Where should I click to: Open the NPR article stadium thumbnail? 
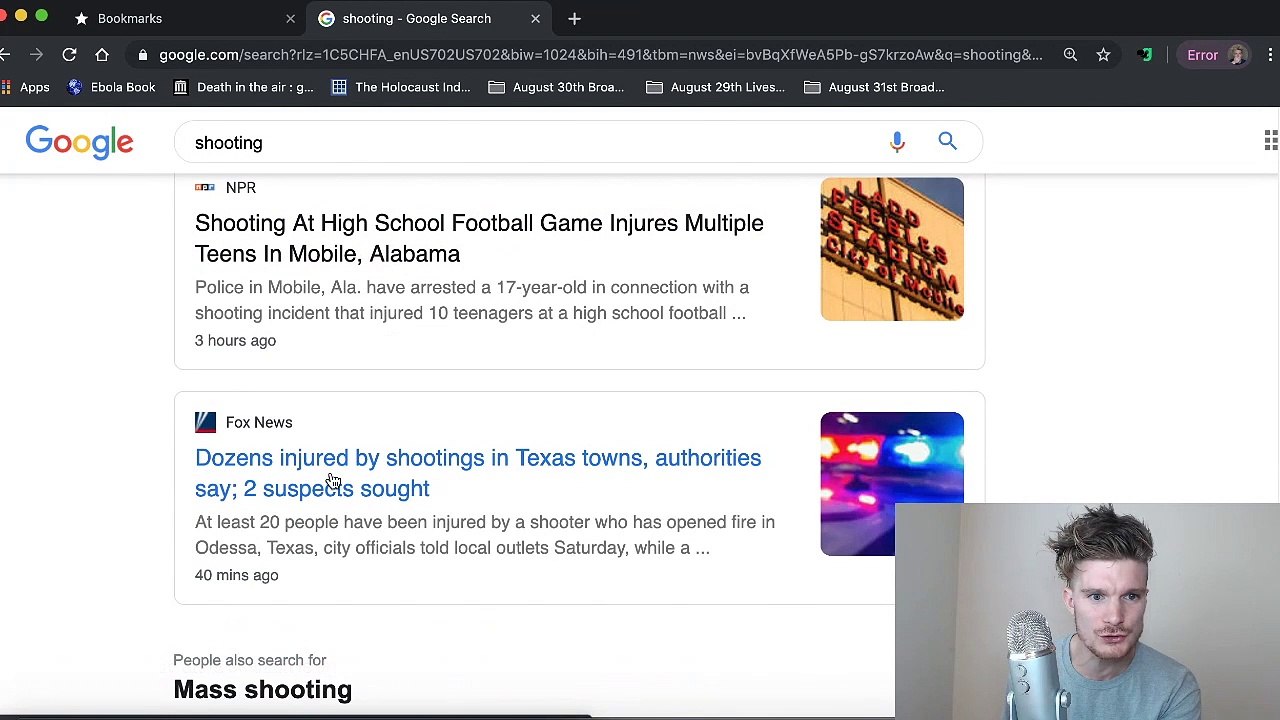coord(892,249)
